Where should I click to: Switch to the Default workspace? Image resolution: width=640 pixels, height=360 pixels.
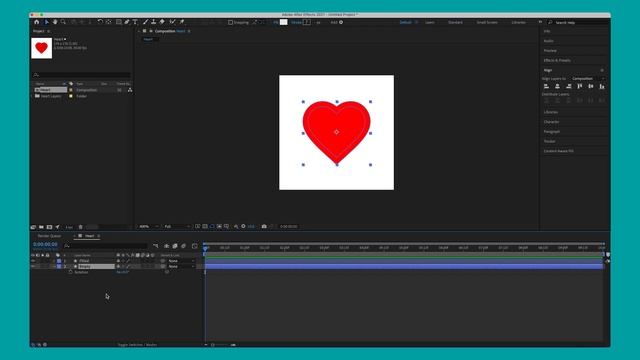[405, 22]
